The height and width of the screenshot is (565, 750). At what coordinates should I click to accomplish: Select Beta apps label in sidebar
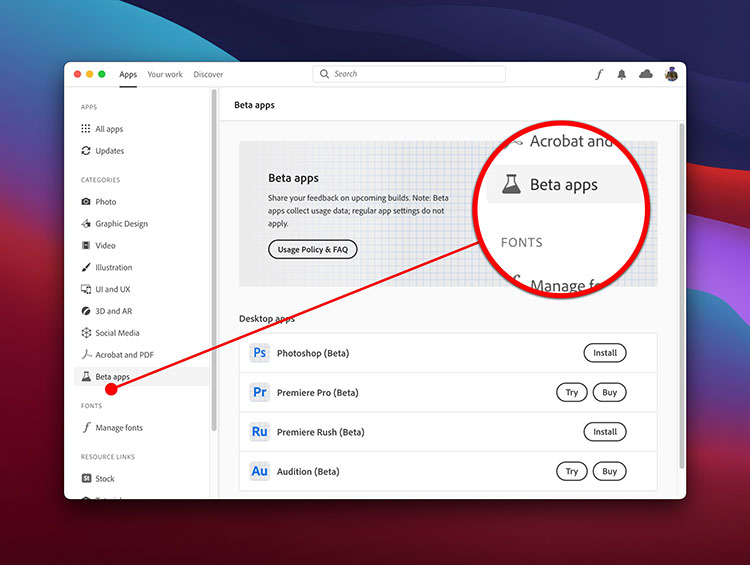coord(112,377)
